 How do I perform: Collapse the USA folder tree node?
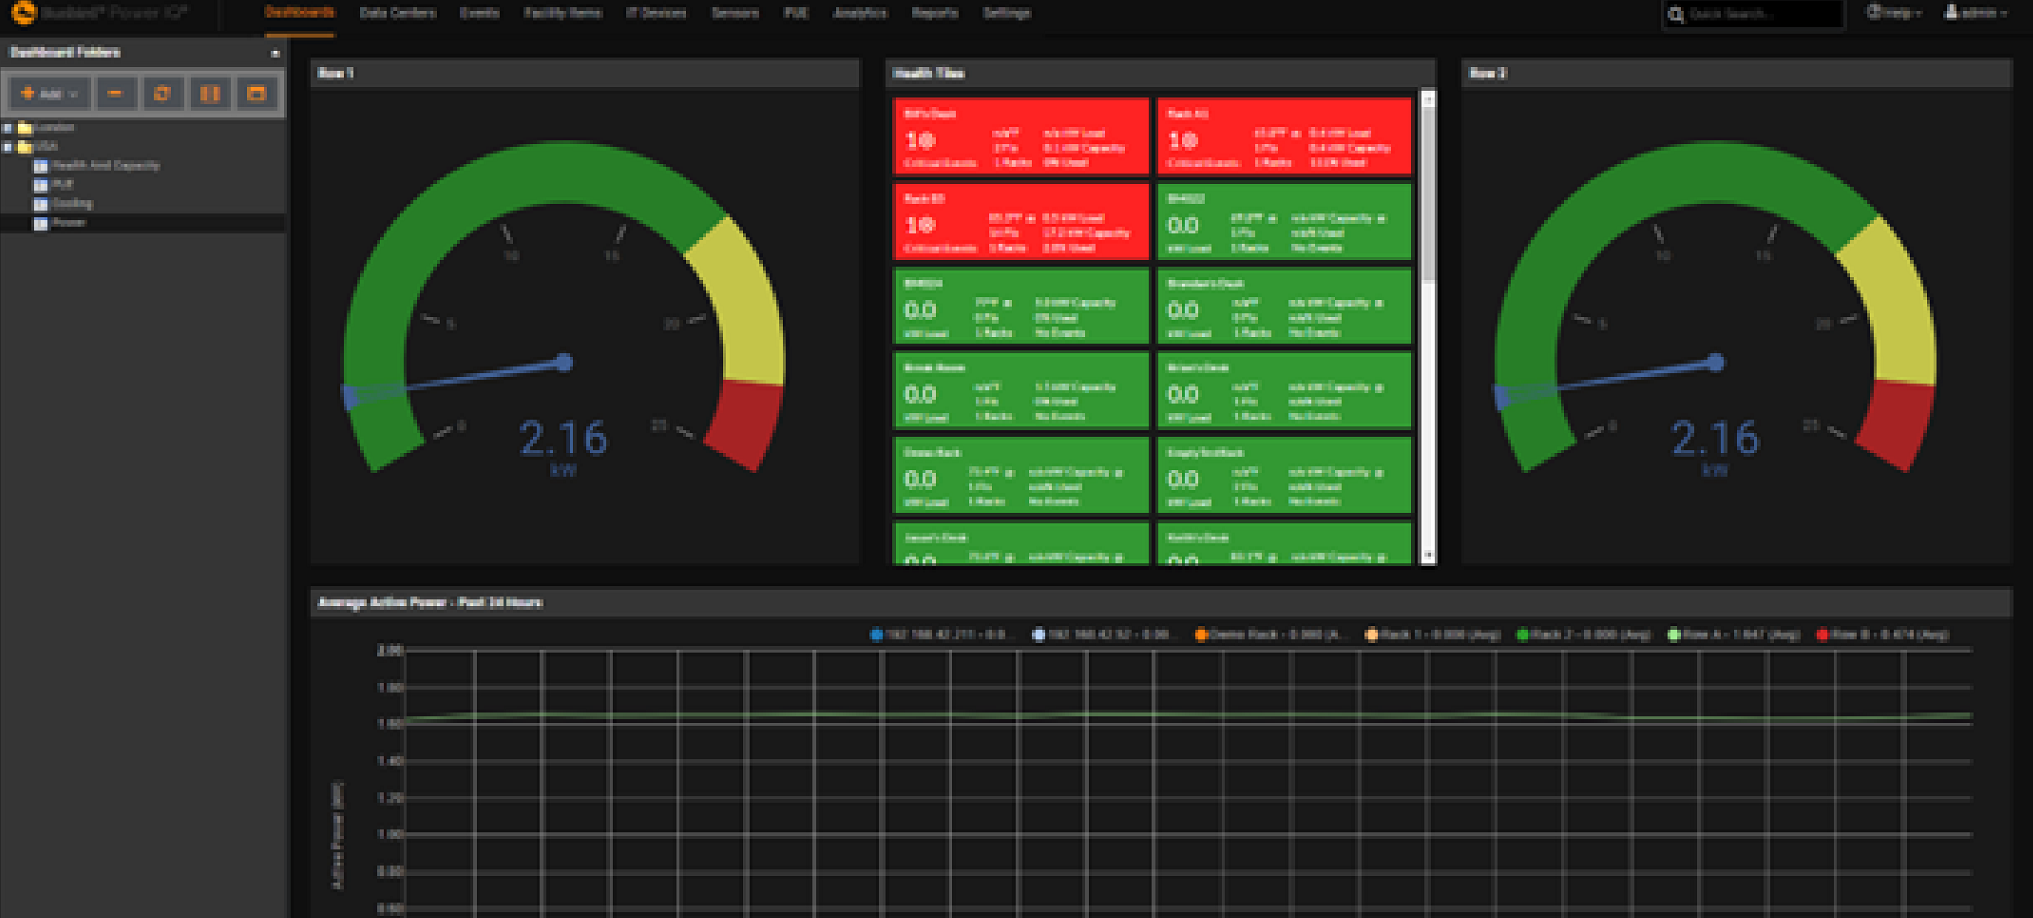click(x=9, y=146)
